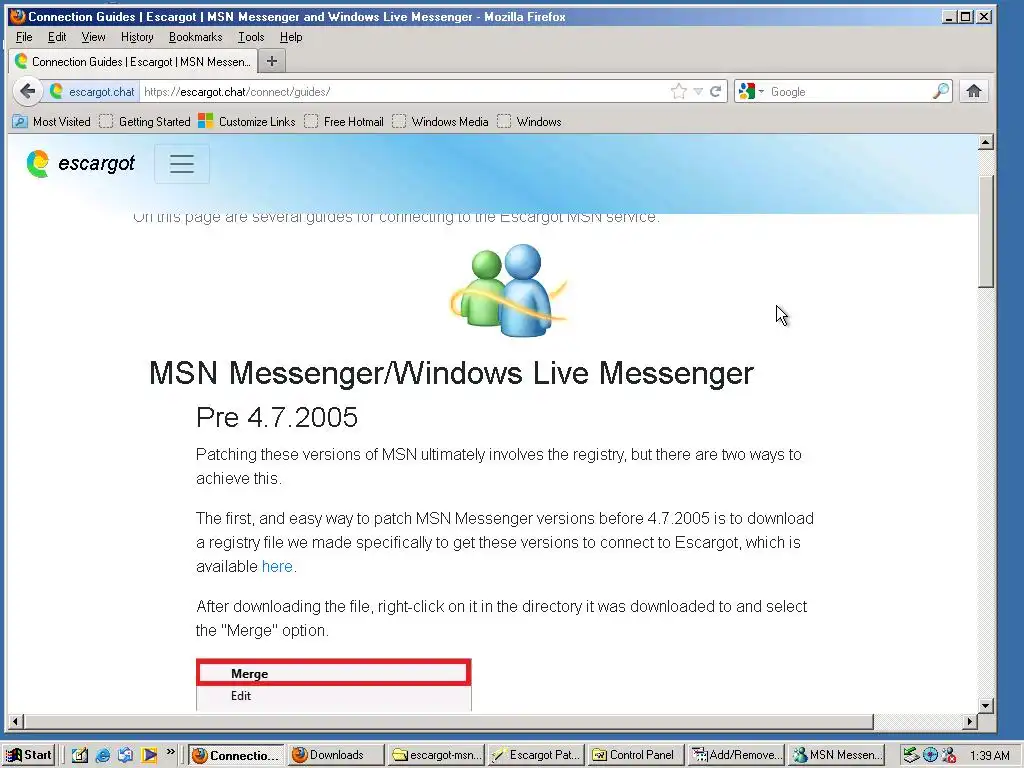The image size is (1024, 768).
Task: Switch to the escargot-msn folder taskbar button
Action: click(x=436, y=755)
